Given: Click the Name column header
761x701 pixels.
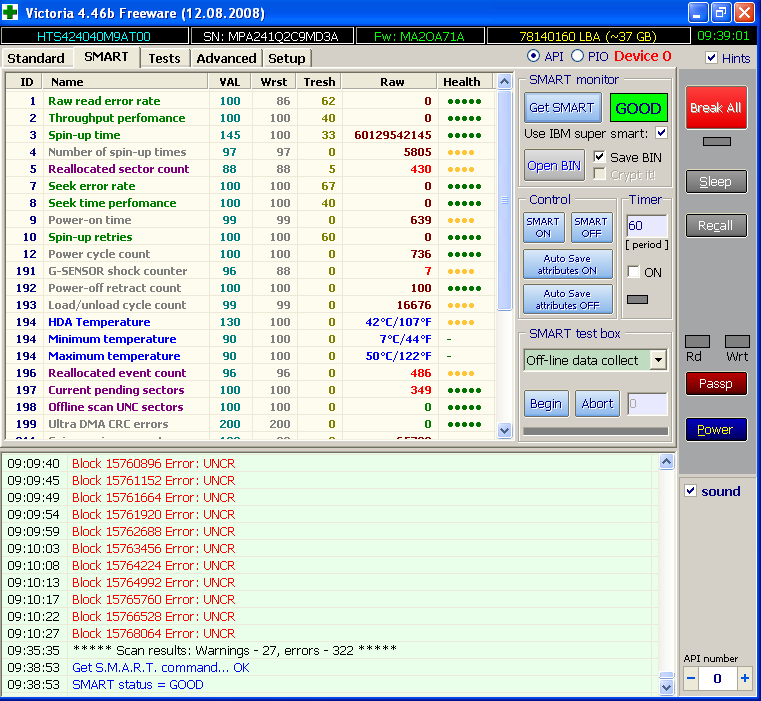Looking at the screenshot, I should 126,82.
